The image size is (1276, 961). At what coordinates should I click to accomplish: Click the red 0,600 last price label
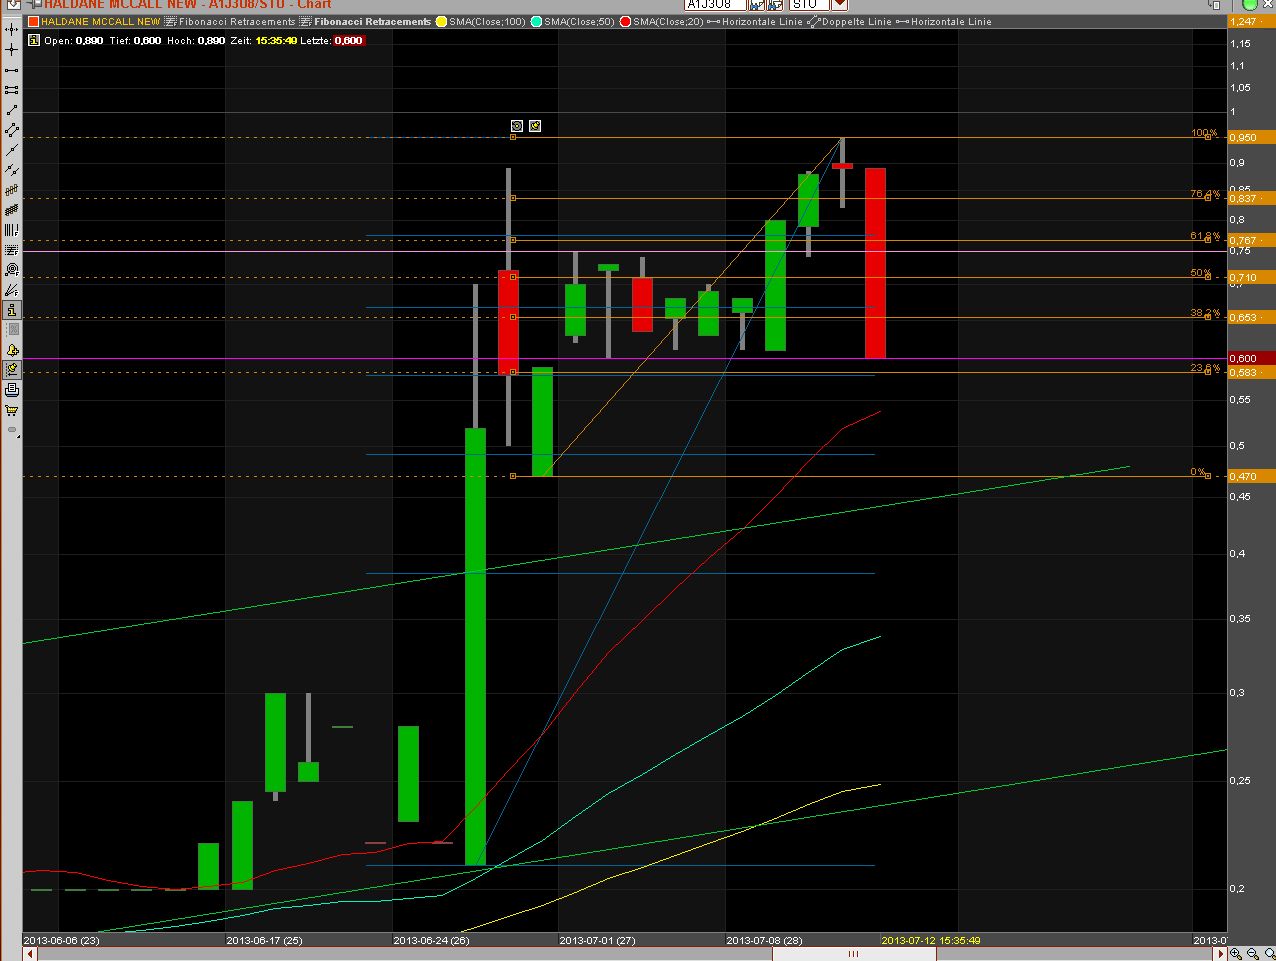[x=1250, y=358]
